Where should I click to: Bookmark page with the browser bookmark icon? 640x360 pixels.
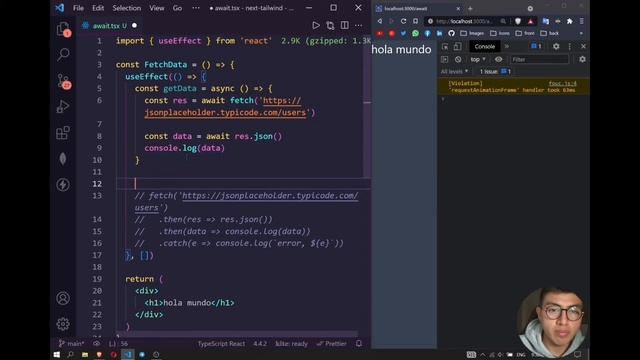coord(416,21)
